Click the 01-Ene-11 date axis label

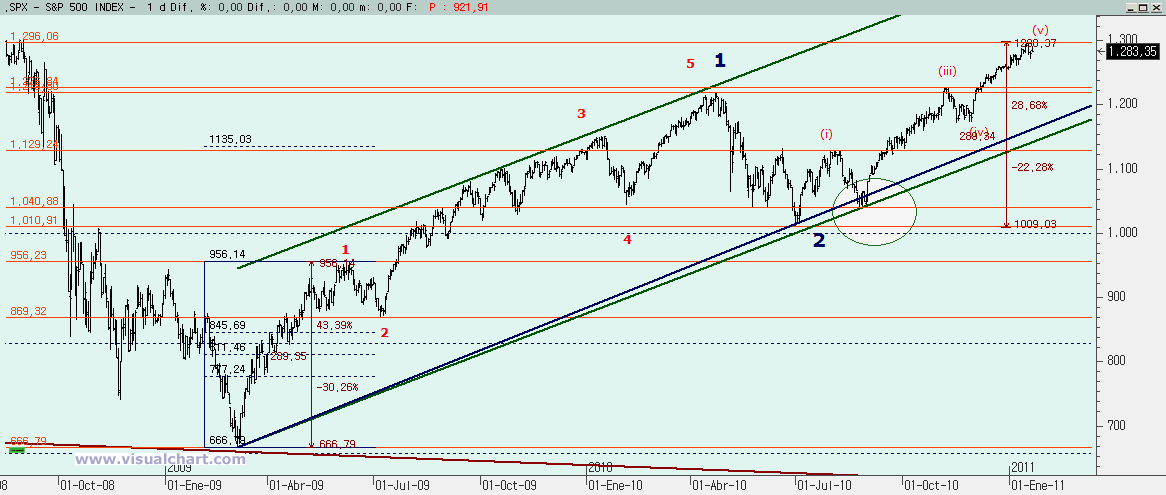coord(1039,485)
